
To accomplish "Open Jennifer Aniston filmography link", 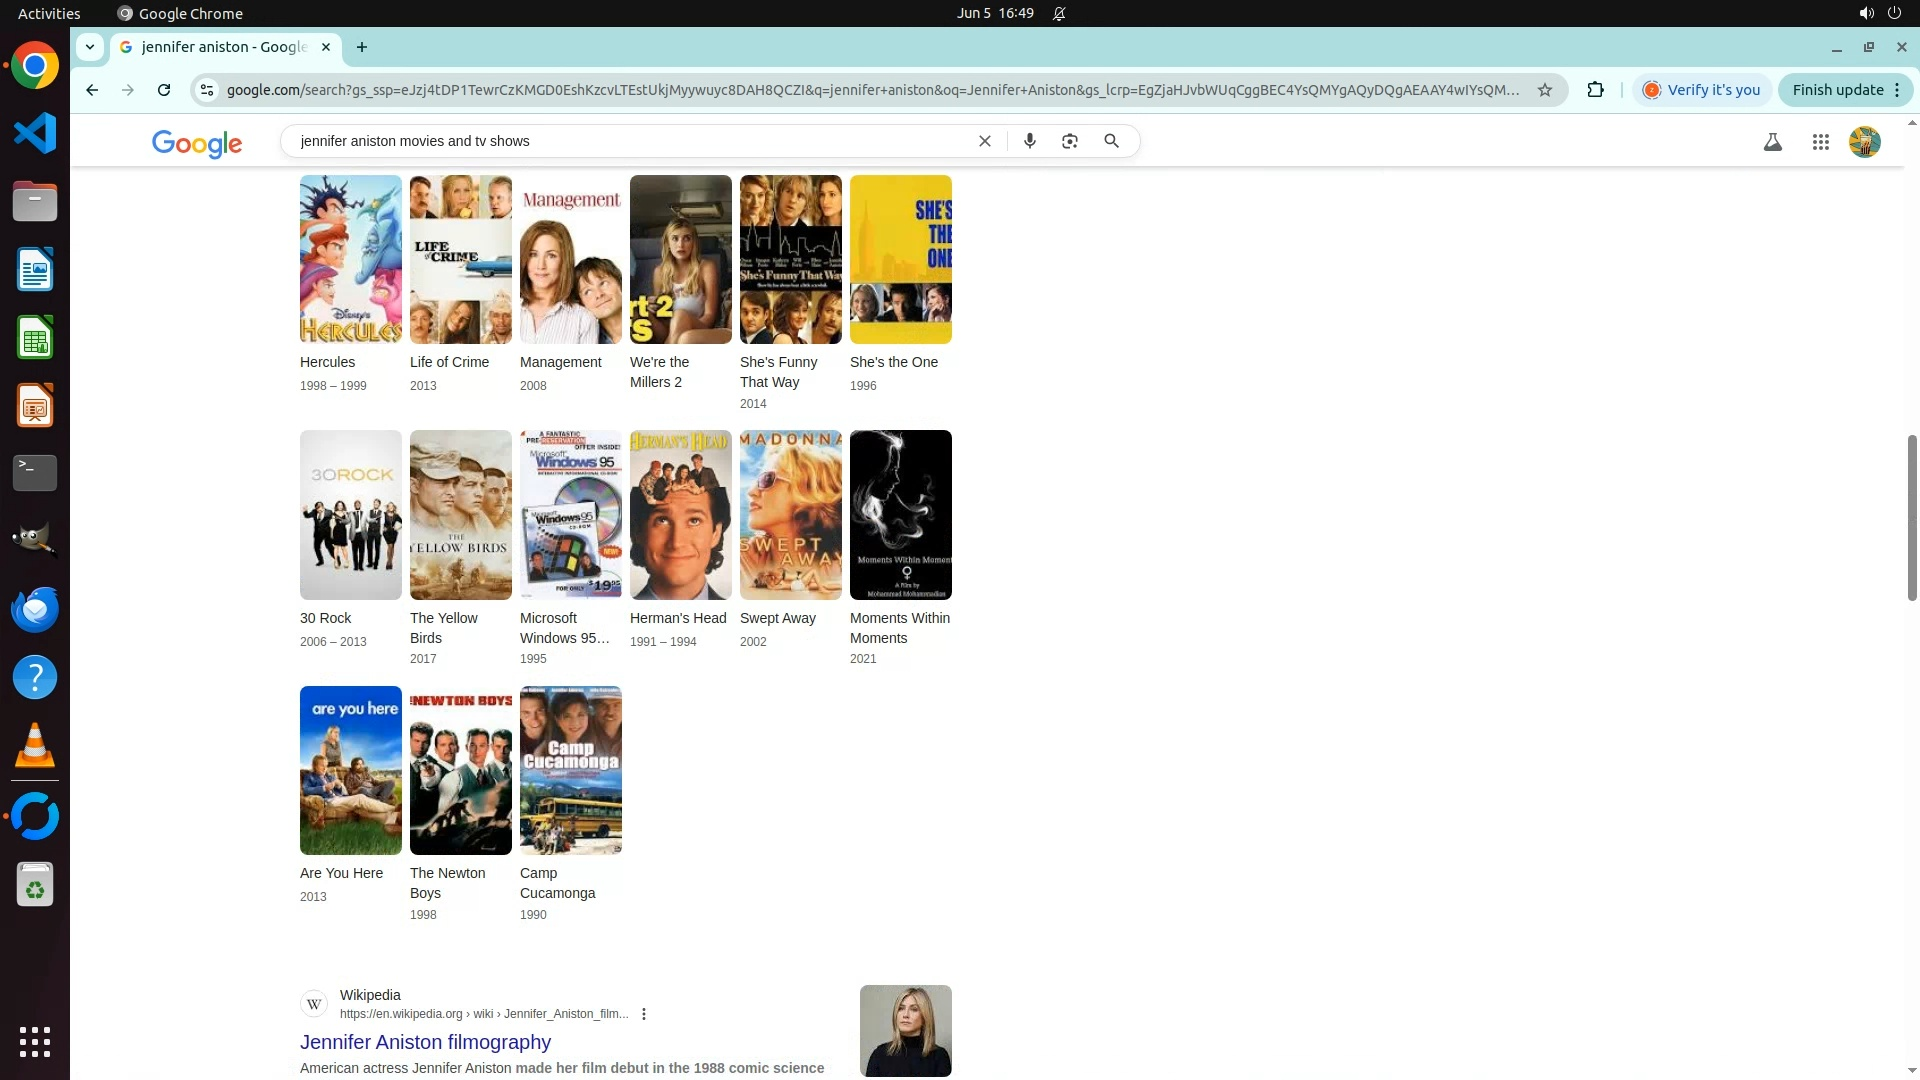I will coord(425,1042).
